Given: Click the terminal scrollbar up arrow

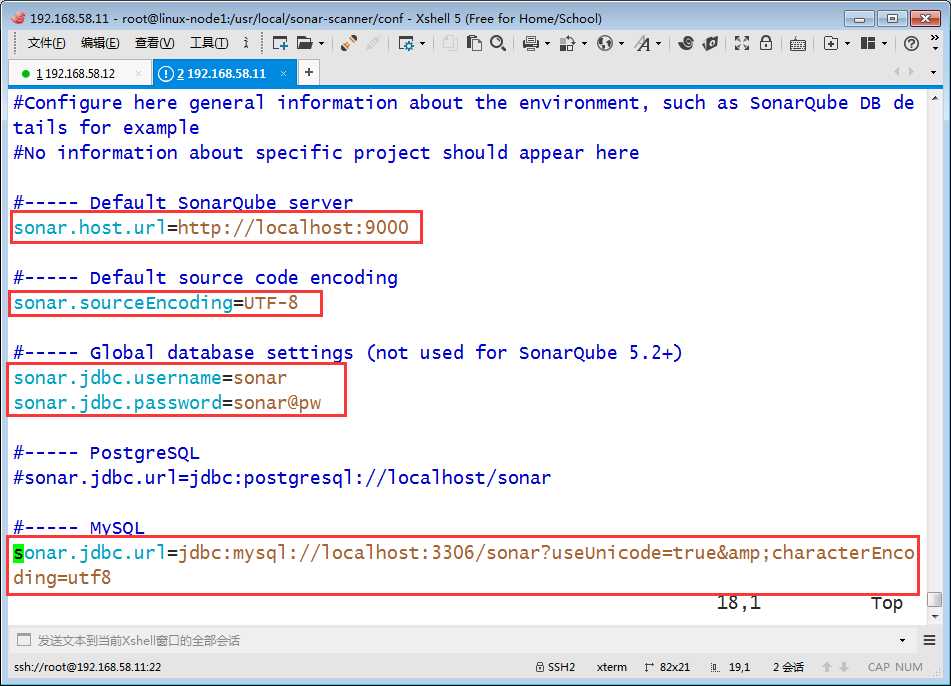Looking at the screenshot, I should tap(935, 98).
